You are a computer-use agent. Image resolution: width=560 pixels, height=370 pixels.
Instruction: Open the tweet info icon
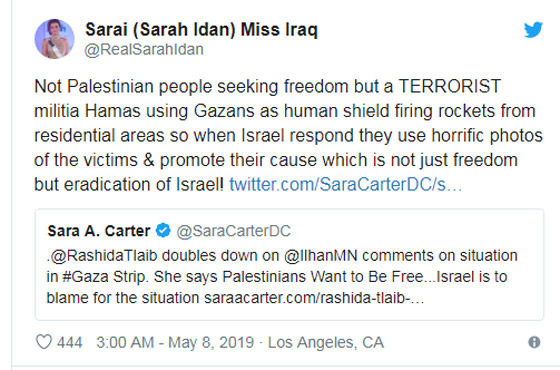(x=534, y=342)
